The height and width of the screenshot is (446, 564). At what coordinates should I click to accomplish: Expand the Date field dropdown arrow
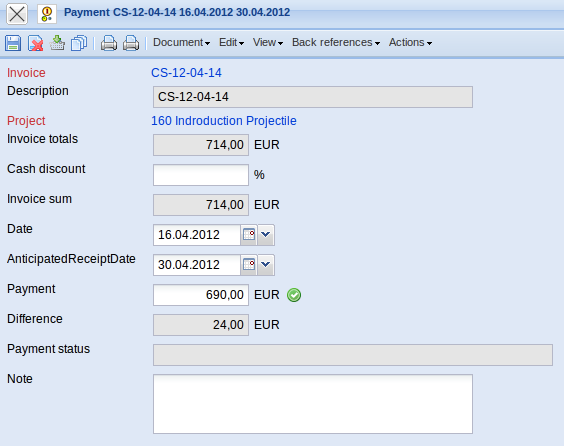click(266, 235)
